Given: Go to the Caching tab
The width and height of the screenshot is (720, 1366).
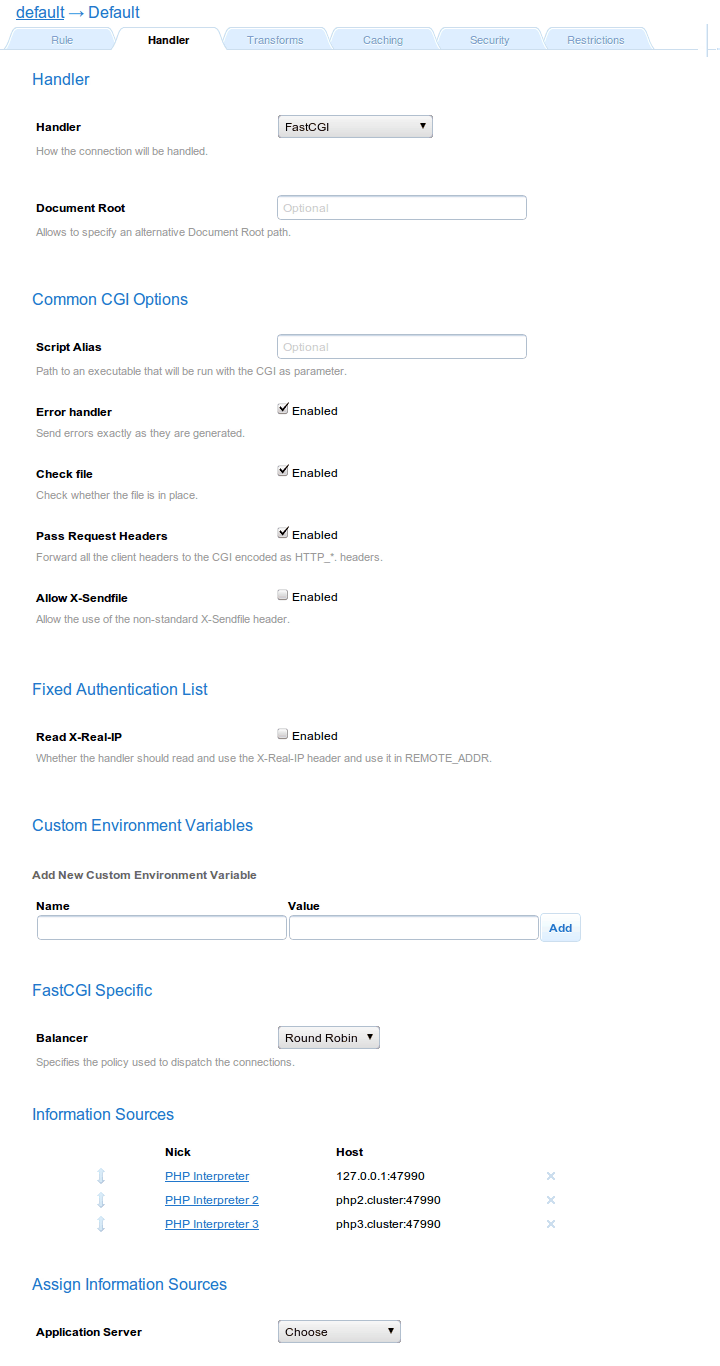Looking at the screenshot, I should coord(382,40).
